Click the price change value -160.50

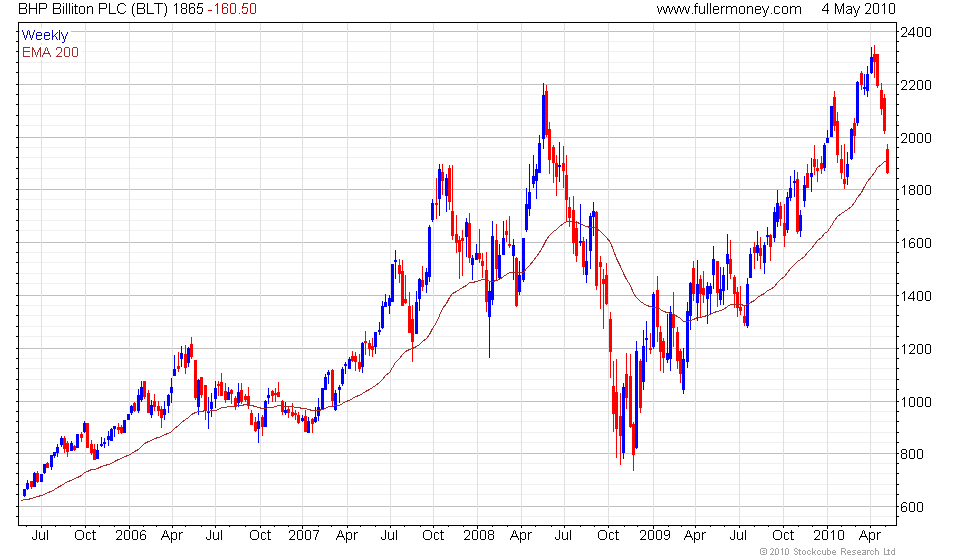coord(232,9)
